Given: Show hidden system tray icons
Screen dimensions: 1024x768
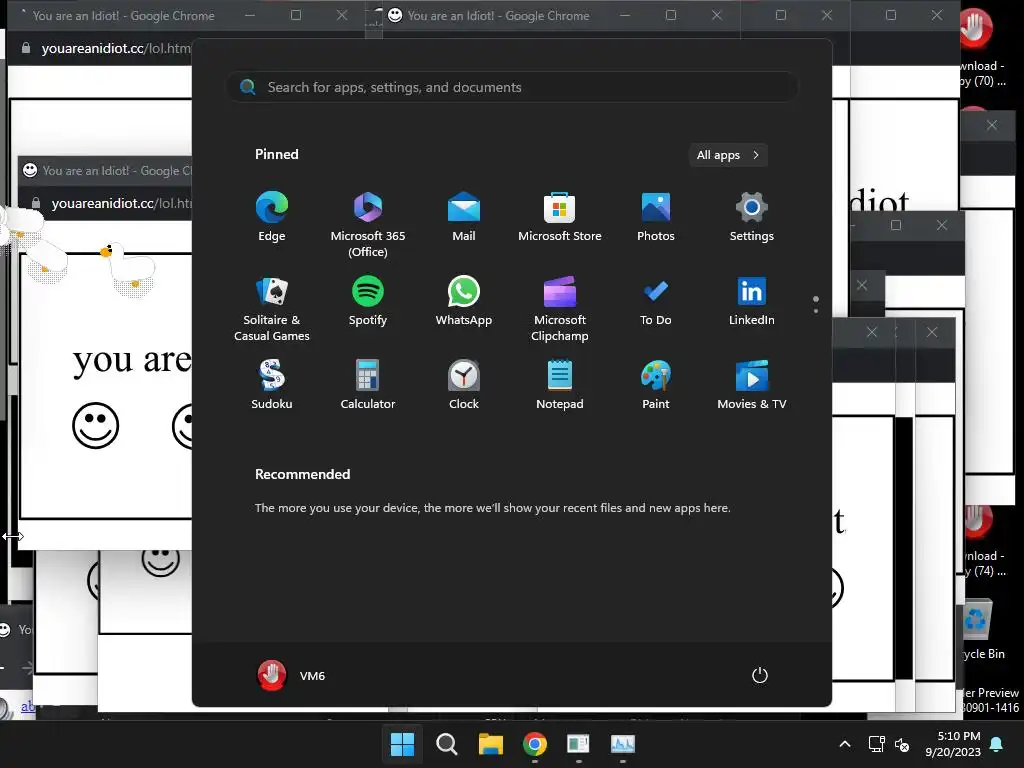Looking at the screenshot, I should click(844, 744).
